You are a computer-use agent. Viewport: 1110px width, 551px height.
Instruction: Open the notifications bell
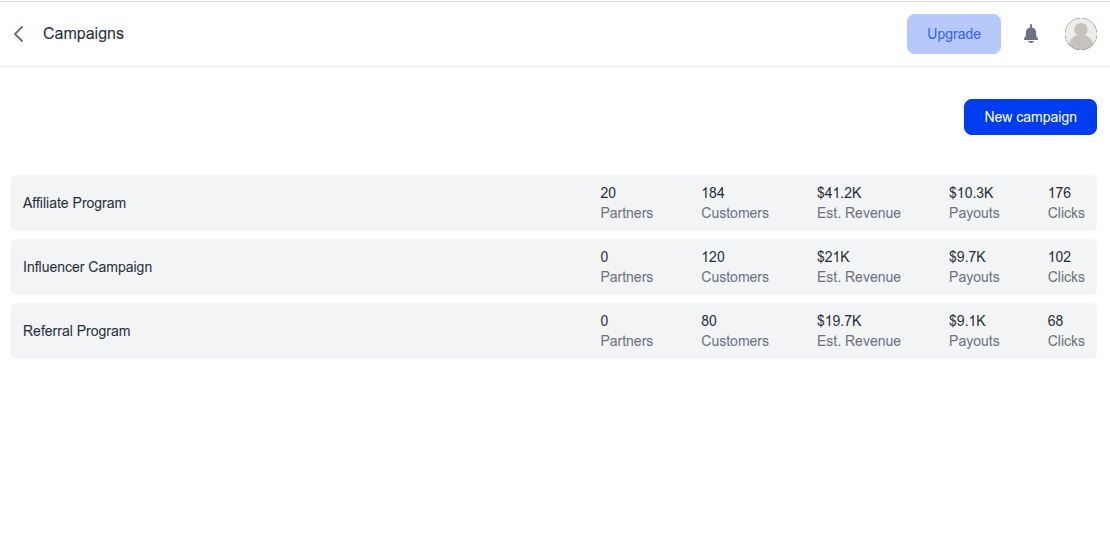pyautogui.click(x=1031, y=34)
